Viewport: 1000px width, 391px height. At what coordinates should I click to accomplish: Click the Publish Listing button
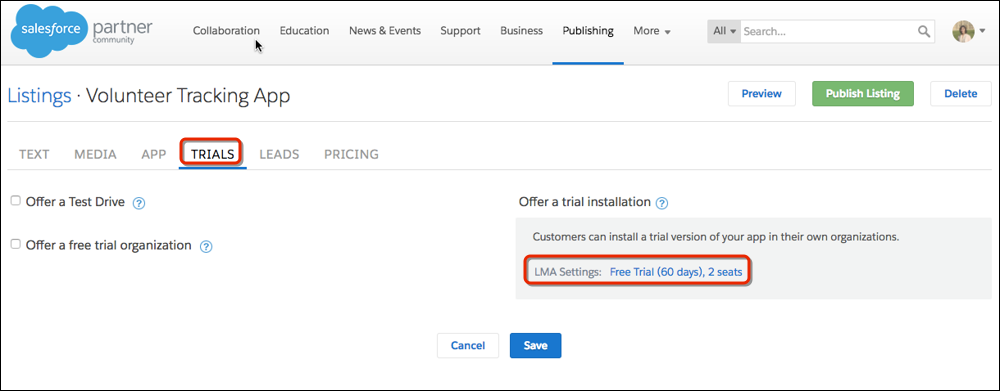863,94
